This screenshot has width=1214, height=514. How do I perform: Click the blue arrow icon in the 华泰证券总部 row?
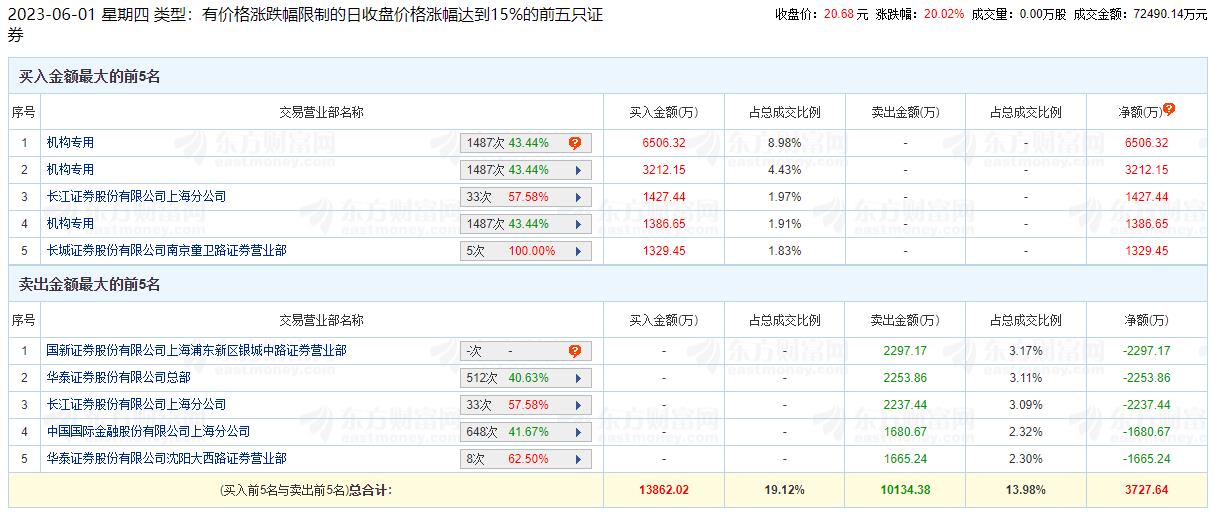click(578, 378)
